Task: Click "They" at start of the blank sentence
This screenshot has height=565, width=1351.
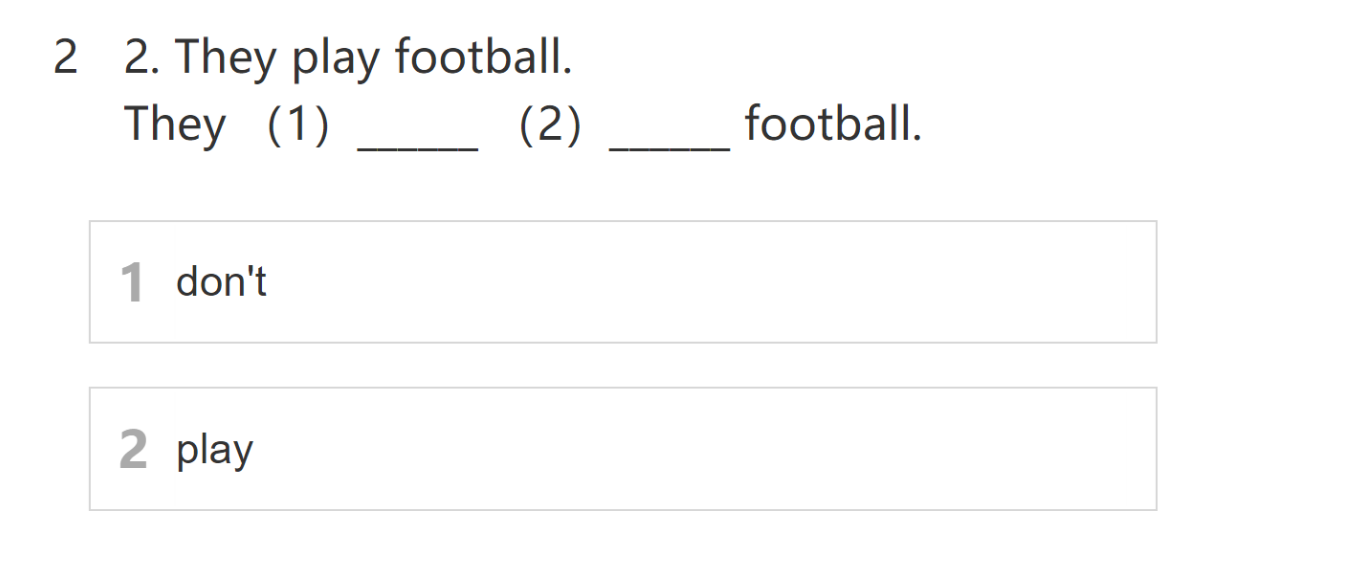Action: [175, 125]
